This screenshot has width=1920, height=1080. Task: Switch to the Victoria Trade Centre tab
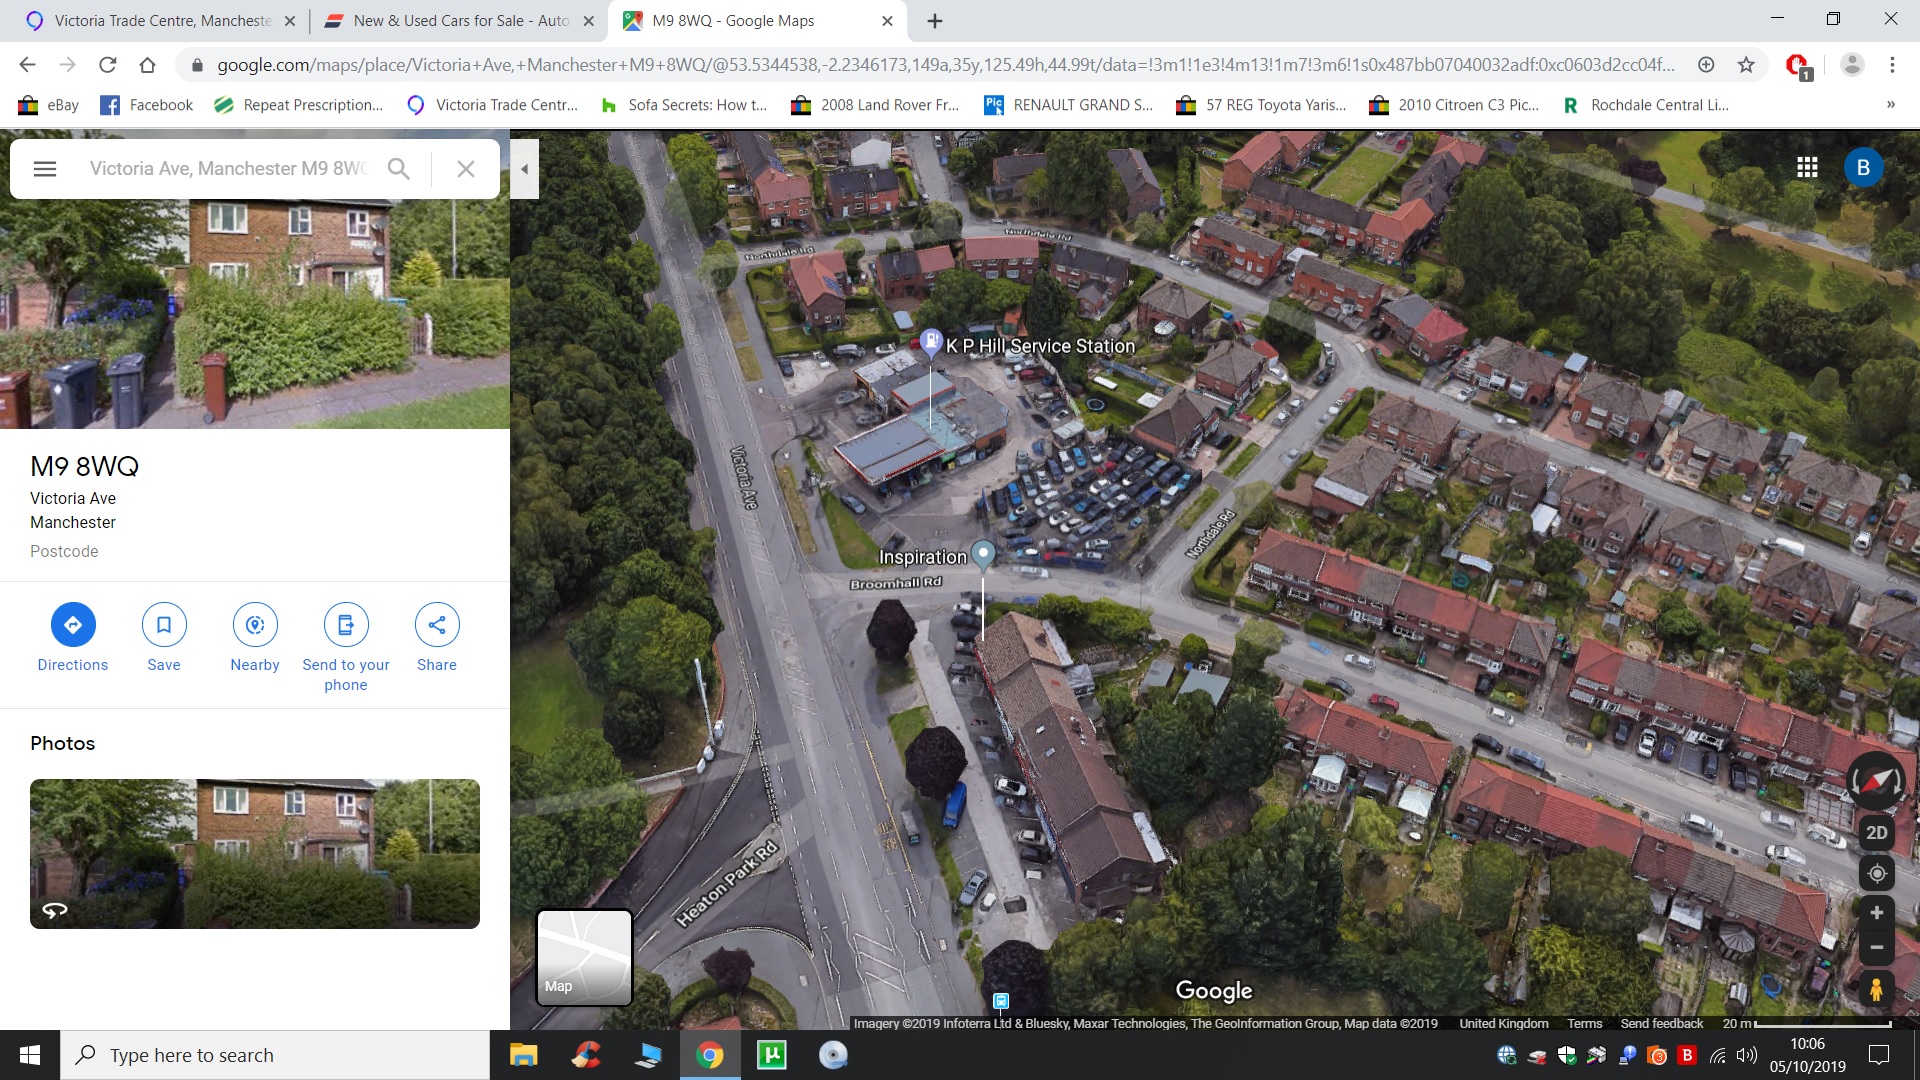click(x=160, y=21)
